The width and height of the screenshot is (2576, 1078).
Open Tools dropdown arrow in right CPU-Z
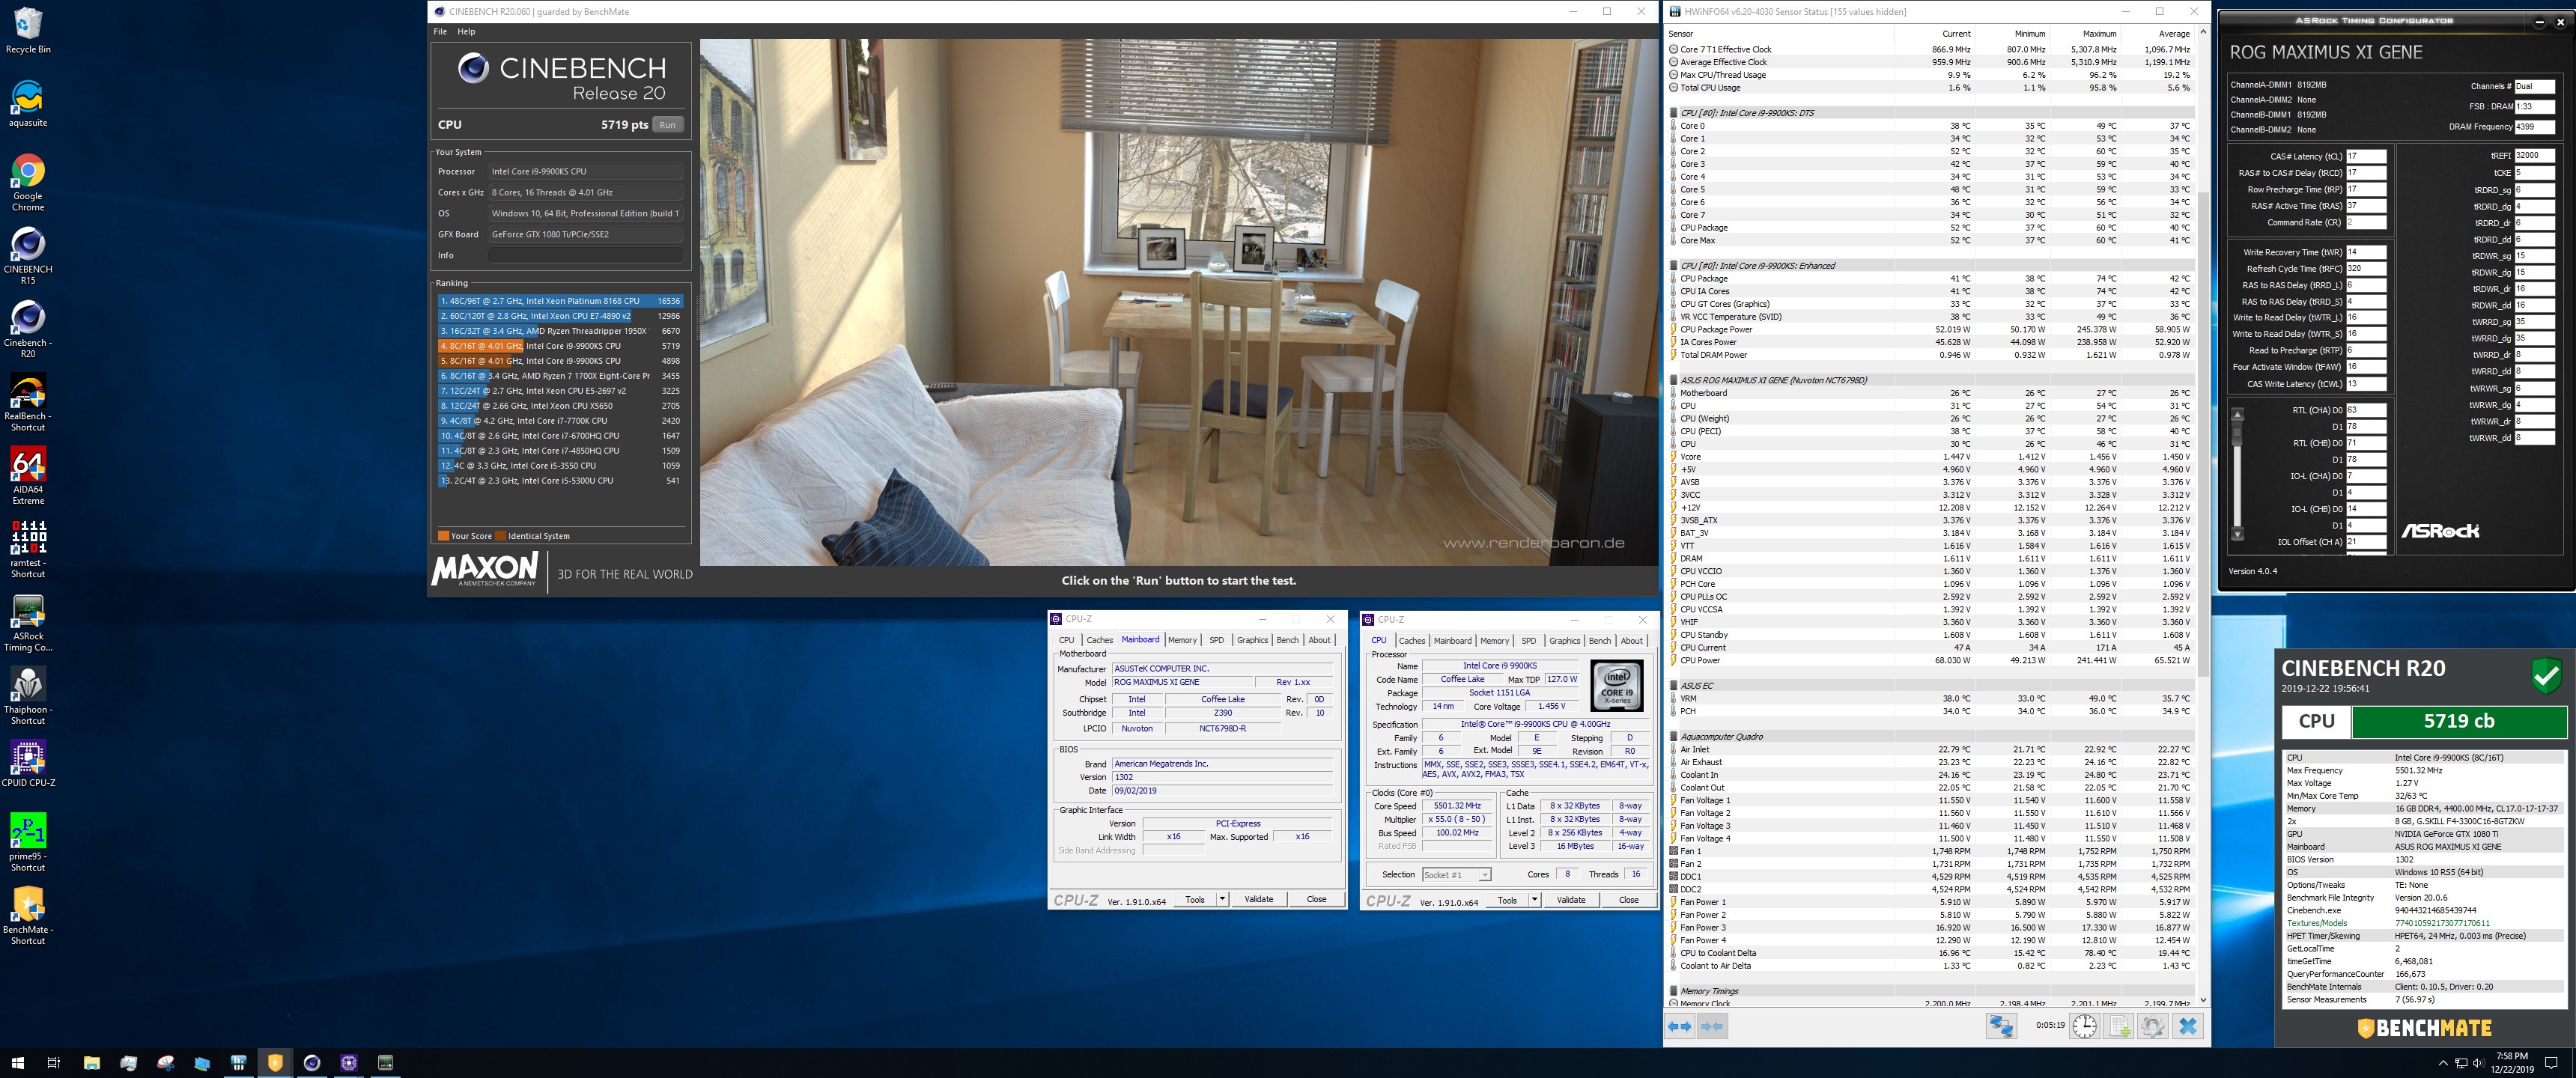(x=1534, y=900)
